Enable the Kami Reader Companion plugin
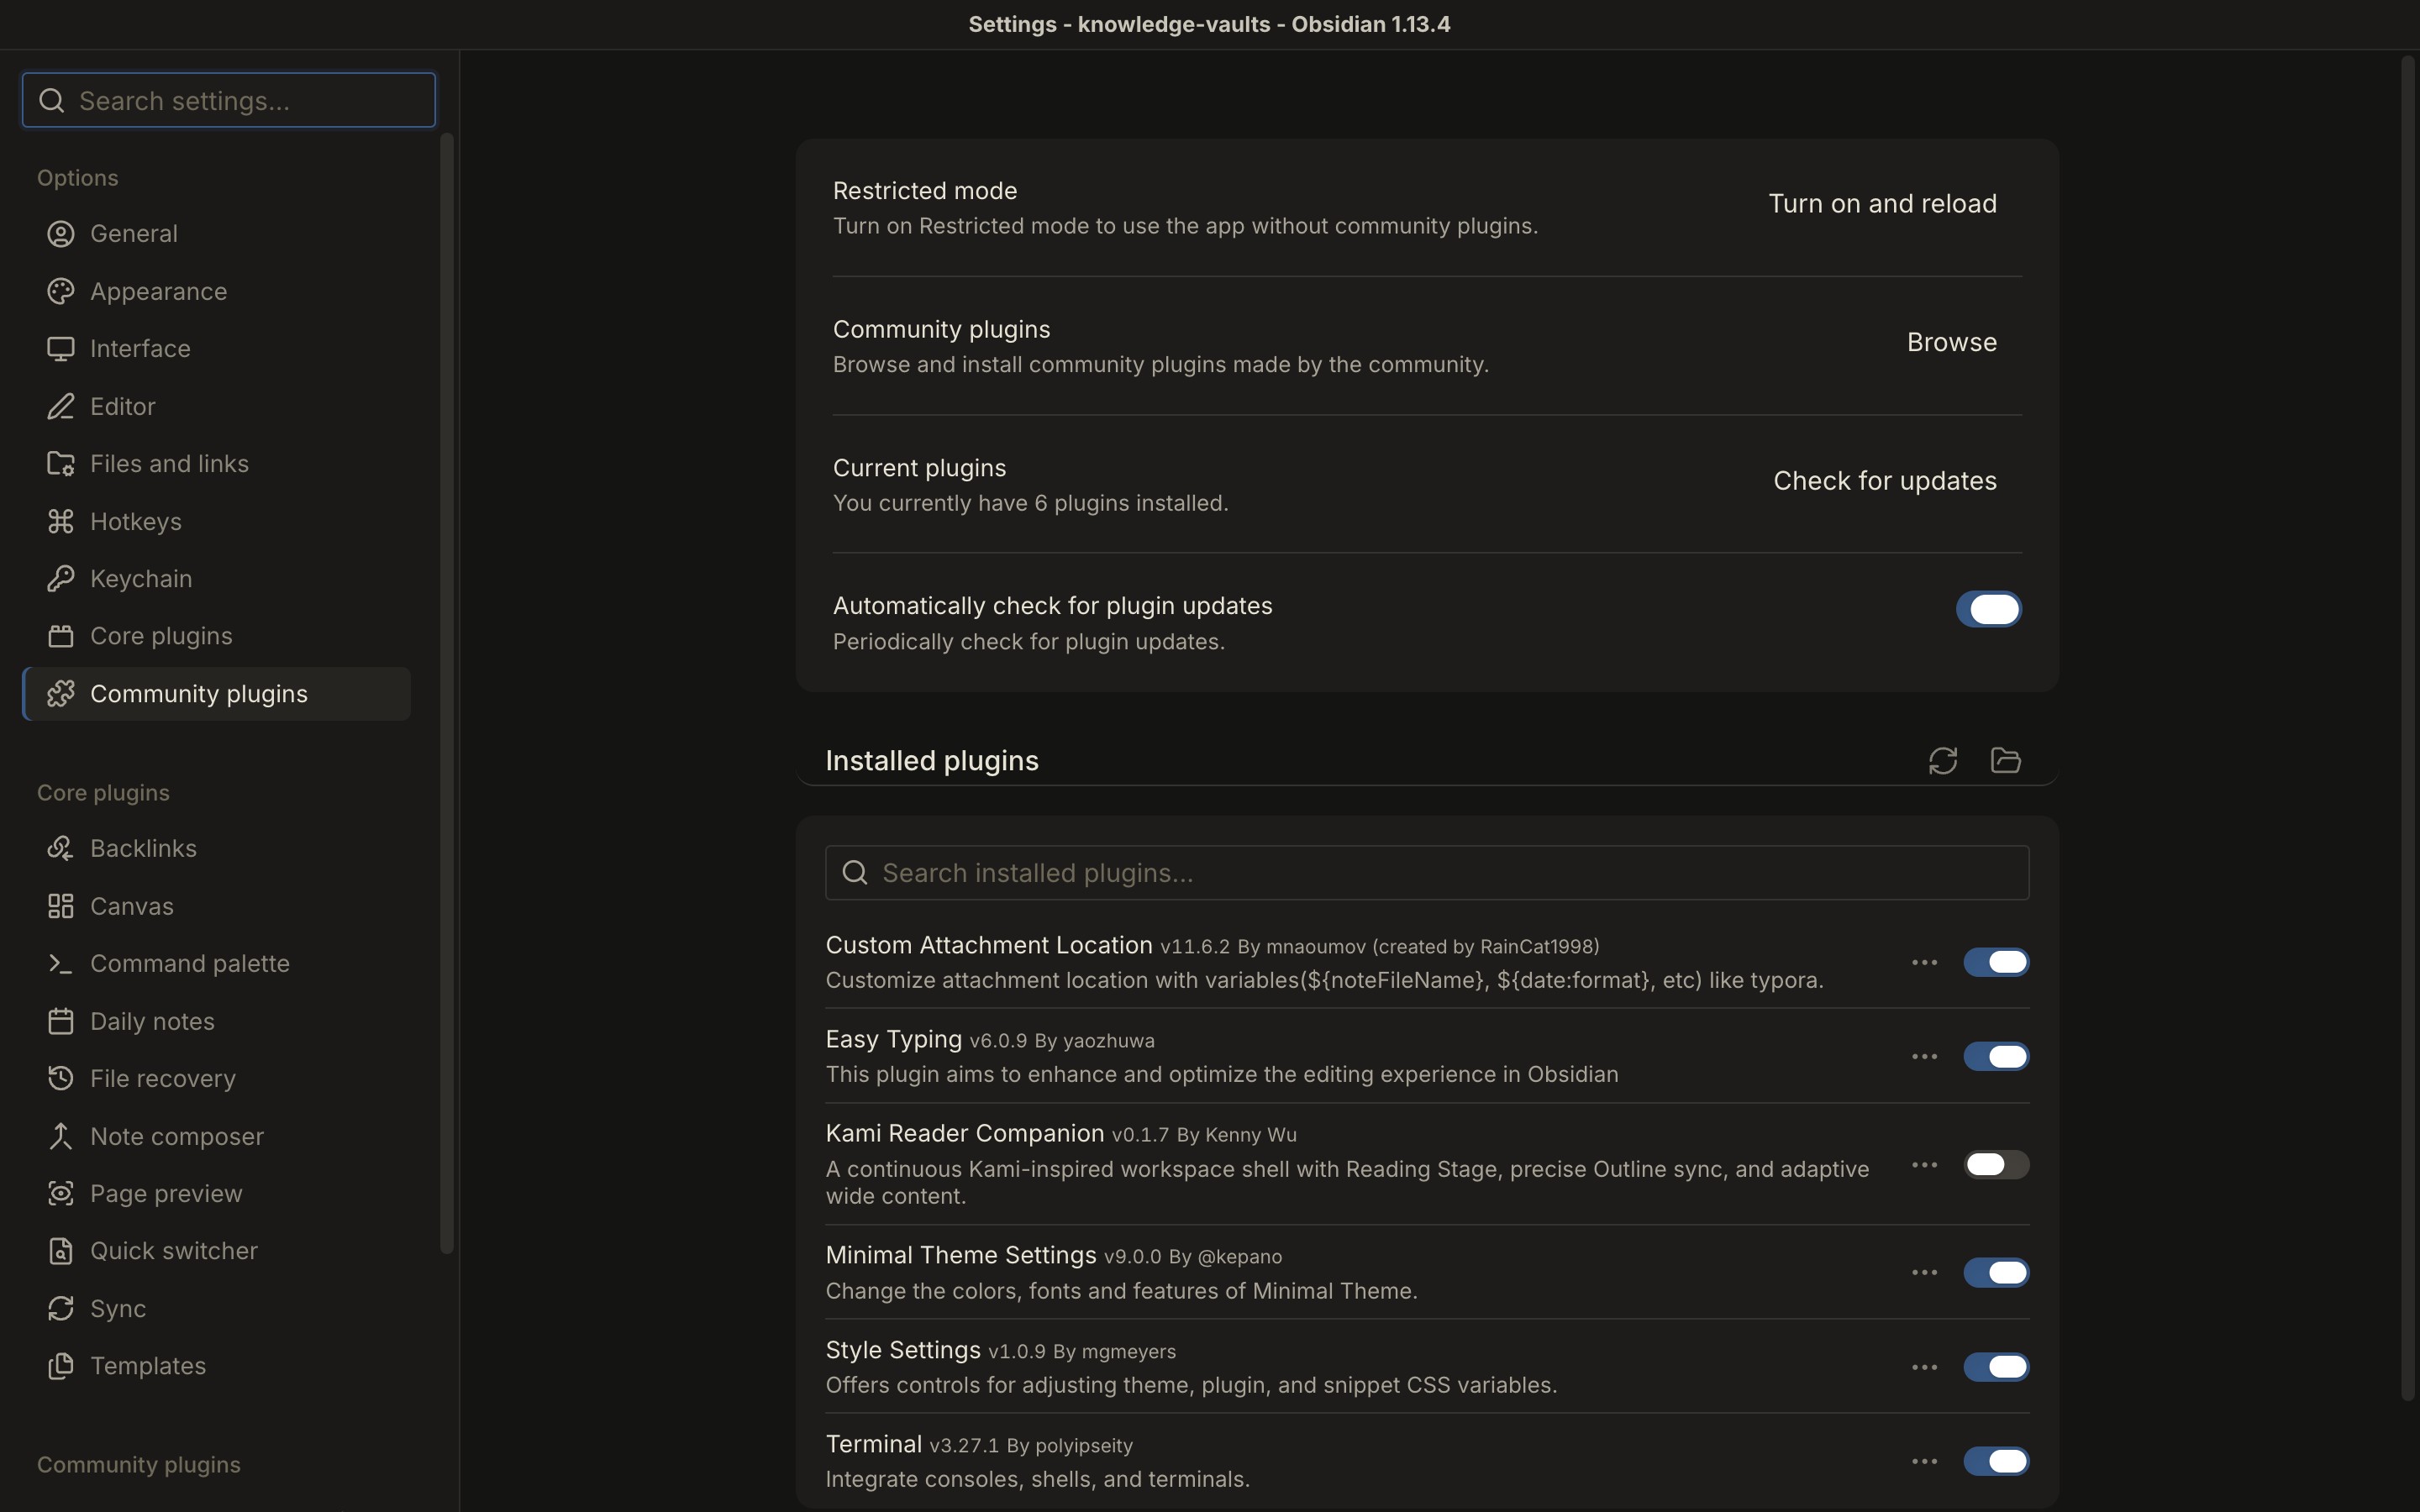Viewport: 2420px width, 1512px height. (1996, 1165)
